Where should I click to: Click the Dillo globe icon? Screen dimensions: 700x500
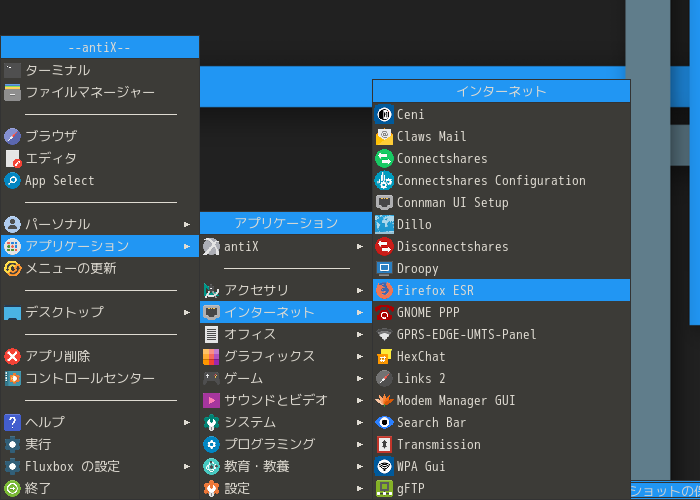(x=384, y=224)
